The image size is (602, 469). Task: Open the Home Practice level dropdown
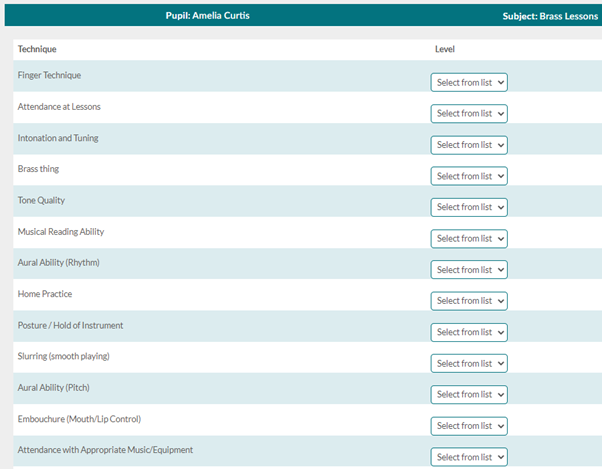coord(469,301)
